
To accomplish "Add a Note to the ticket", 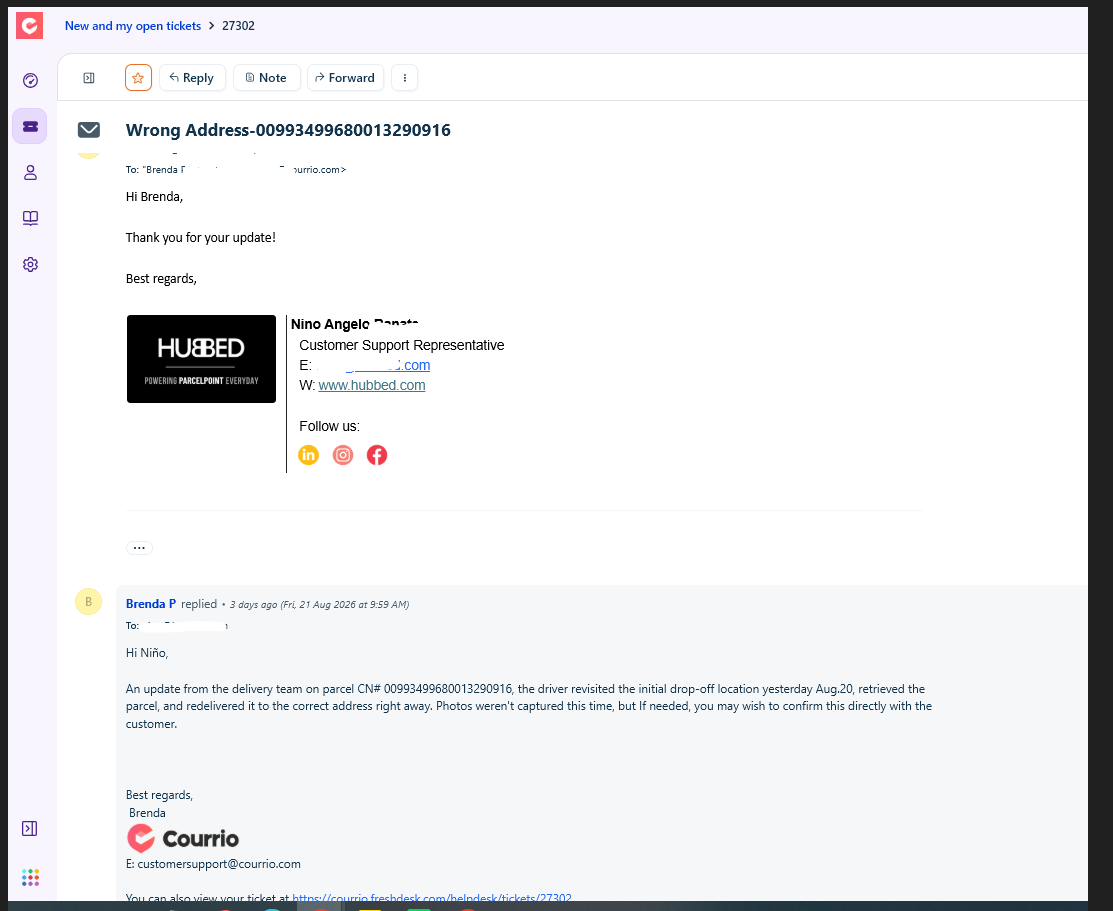I will (266, 78).
